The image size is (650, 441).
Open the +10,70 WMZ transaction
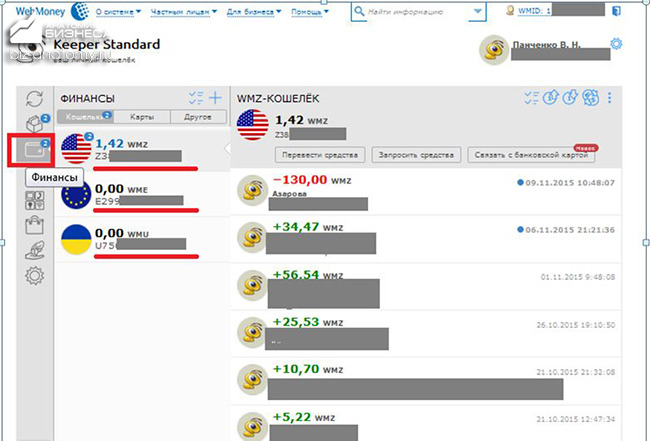pyautogui.click(x=426, y=381)
